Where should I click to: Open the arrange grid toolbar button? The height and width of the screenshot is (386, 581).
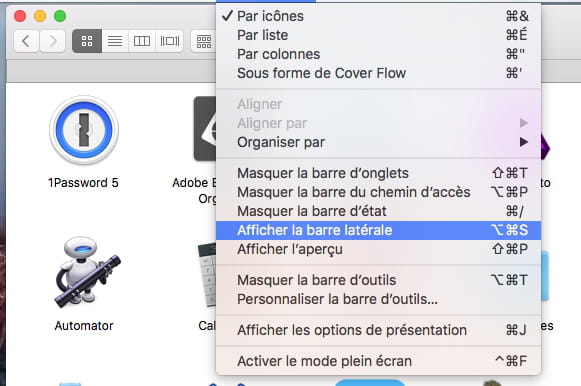[x=203, y=41]
